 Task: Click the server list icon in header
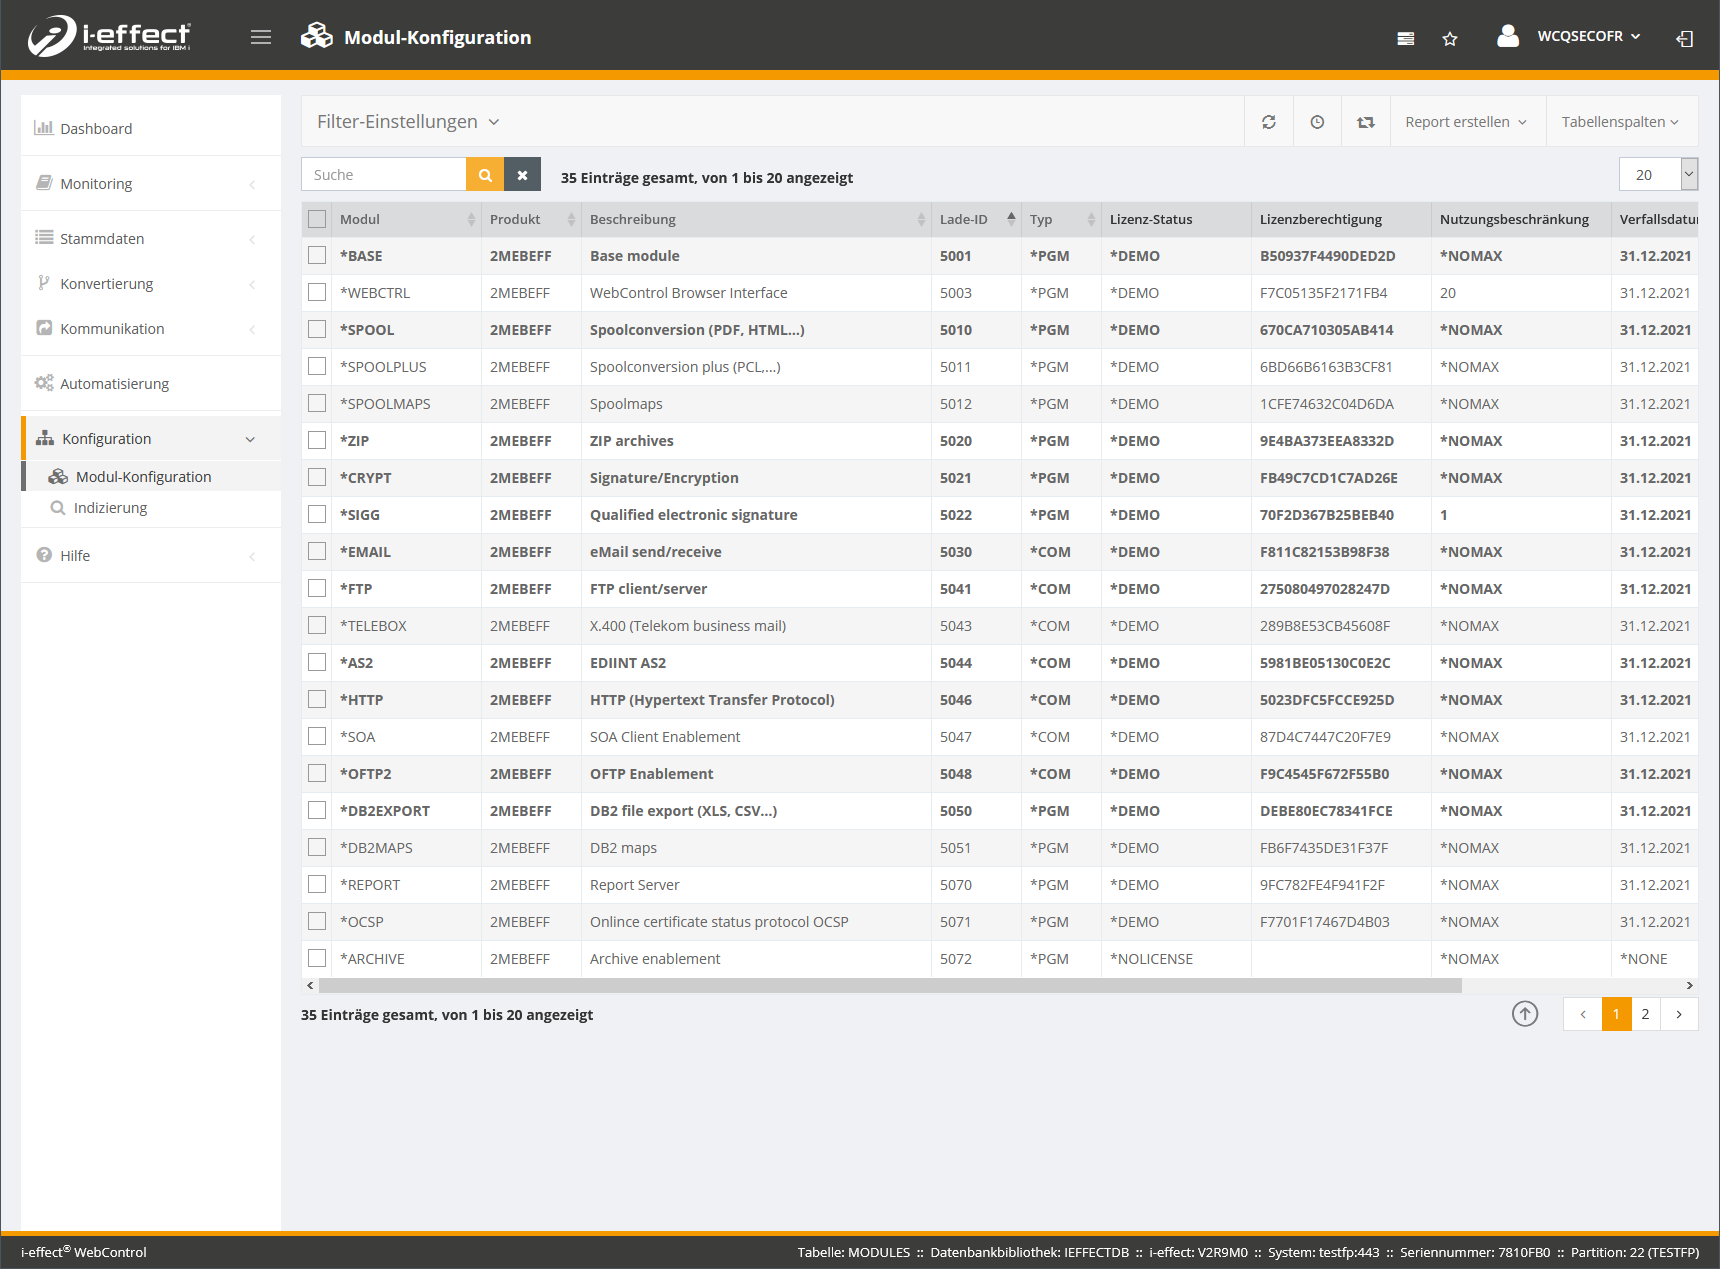pos(1405,39)
